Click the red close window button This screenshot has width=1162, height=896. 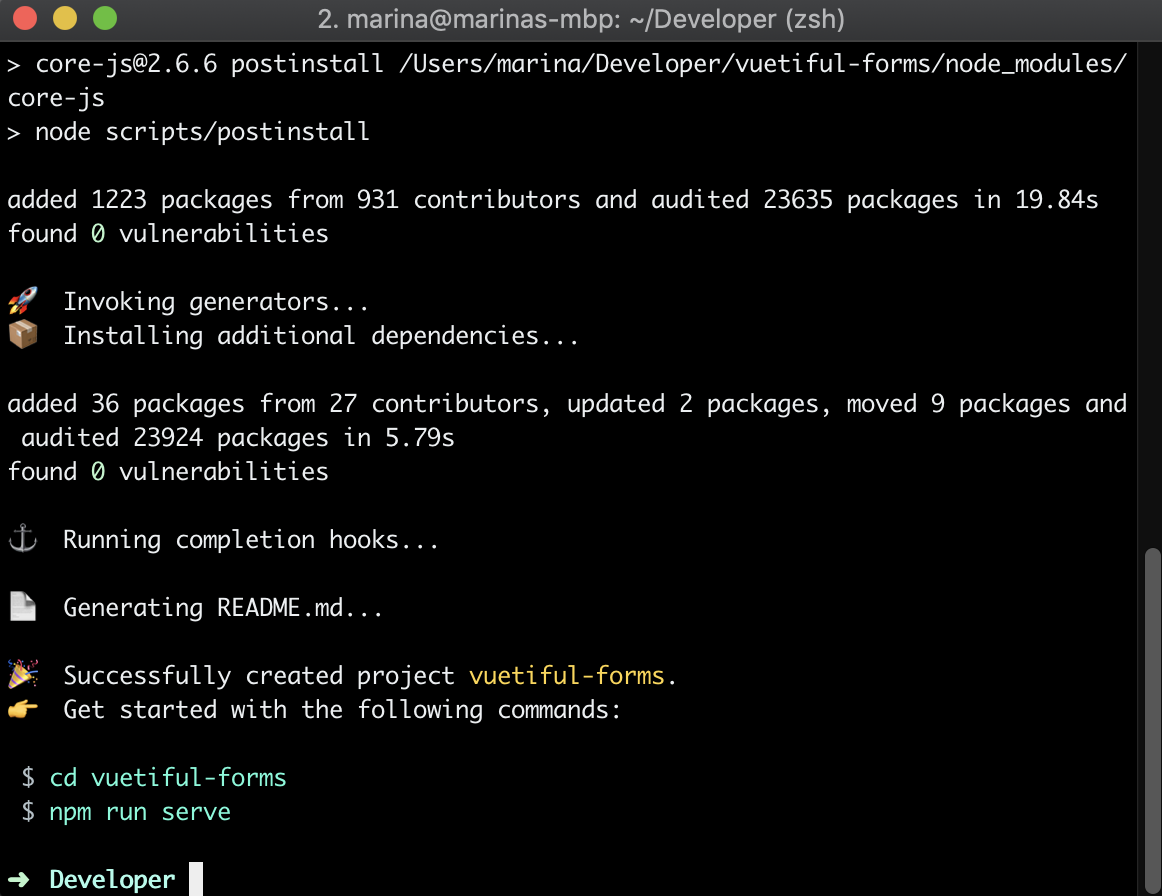pyautogui.click(x=25, y=18)
